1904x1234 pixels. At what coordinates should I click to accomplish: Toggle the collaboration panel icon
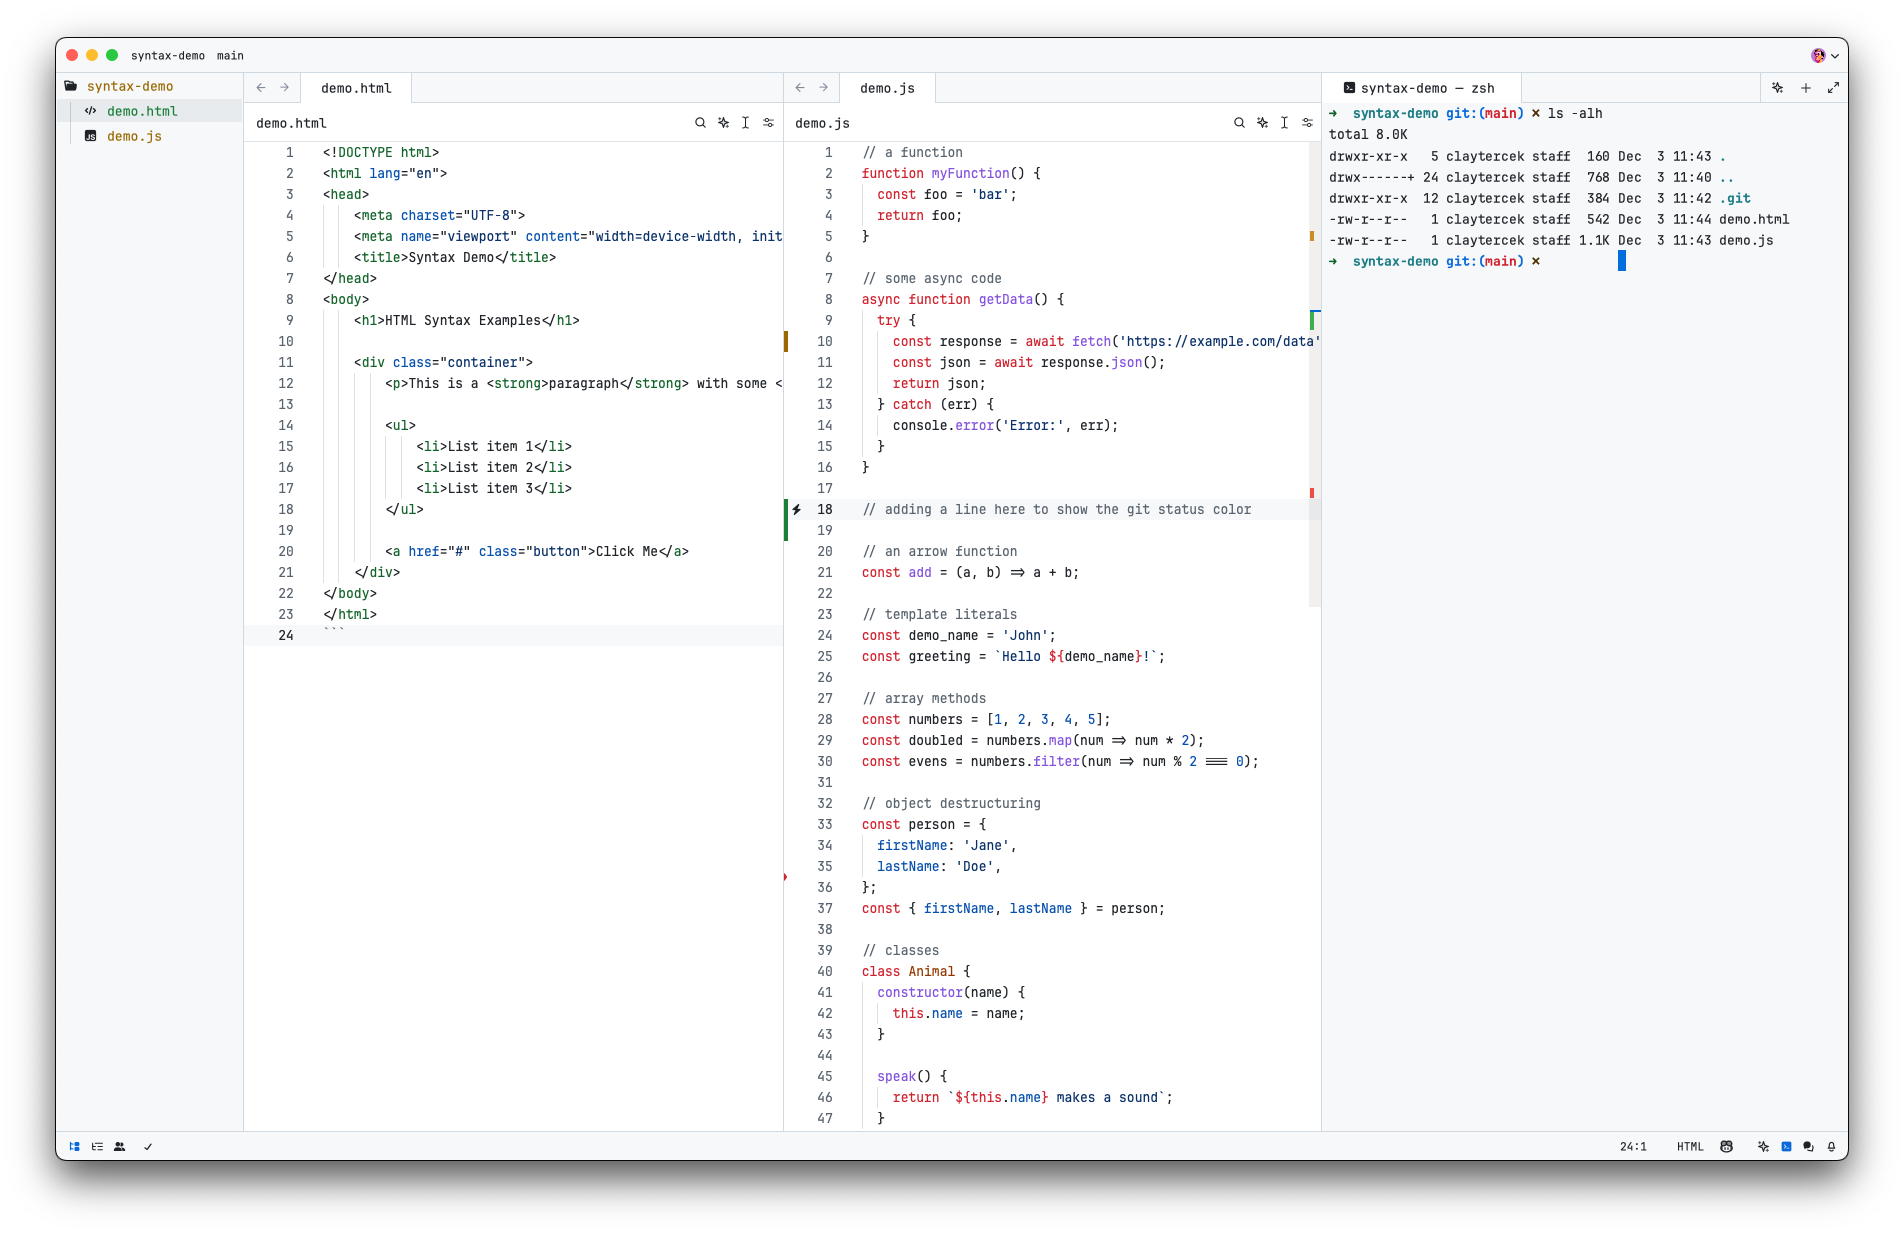pos(120,1147)
